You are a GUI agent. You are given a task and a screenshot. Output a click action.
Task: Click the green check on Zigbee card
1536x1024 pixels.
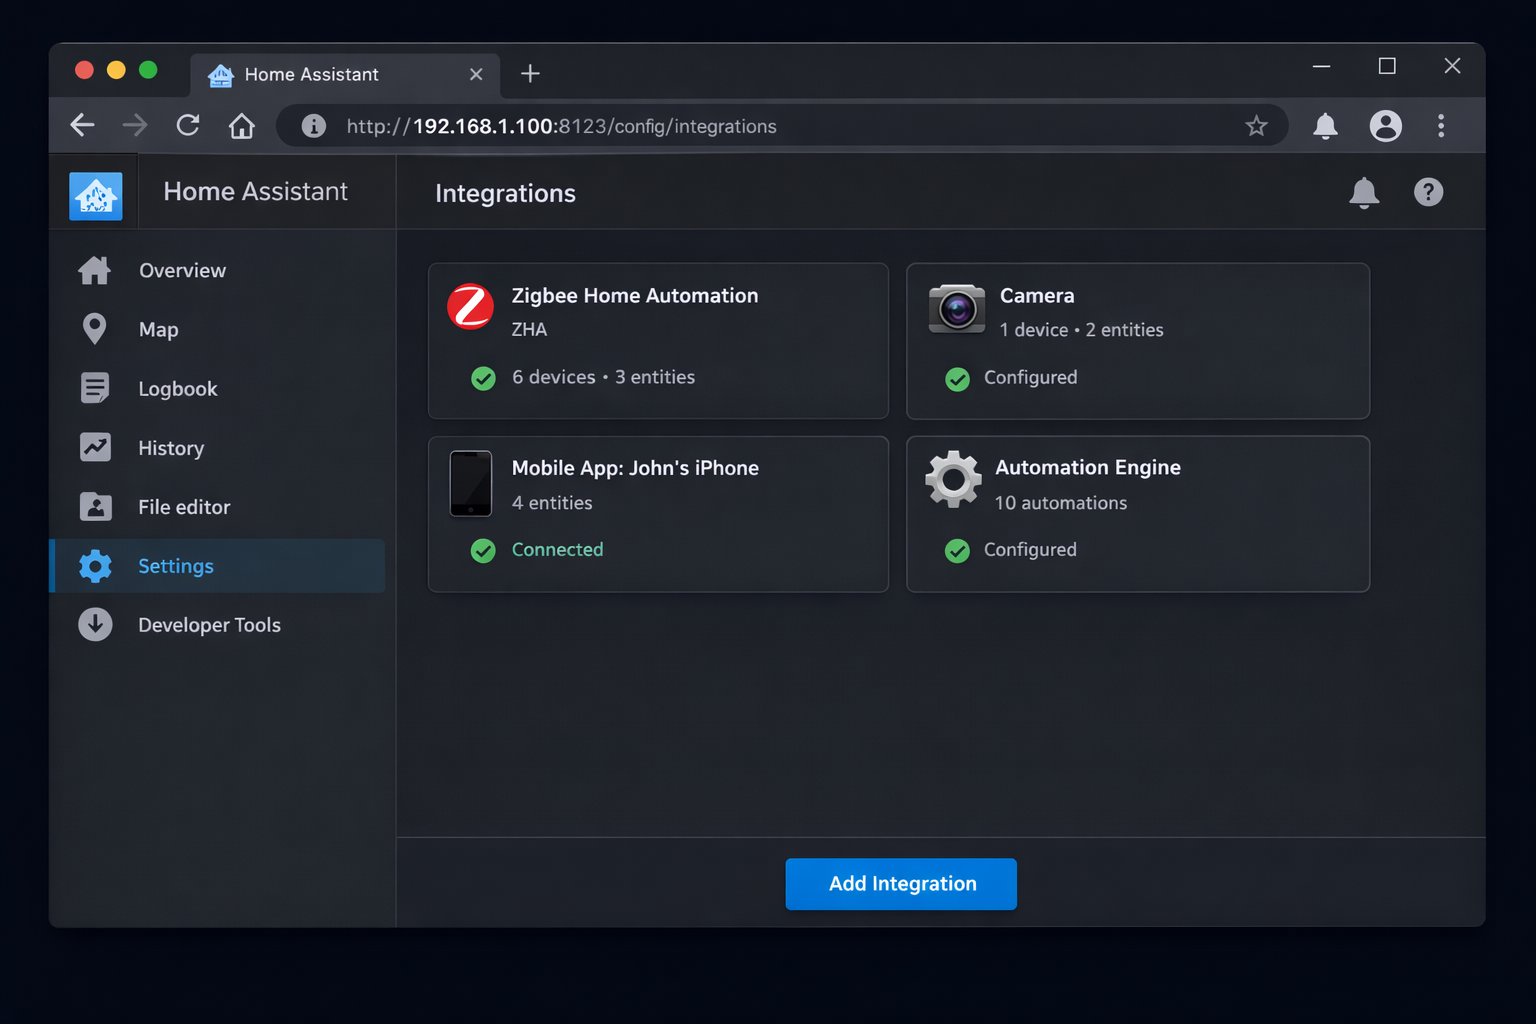tap(483, 379)
